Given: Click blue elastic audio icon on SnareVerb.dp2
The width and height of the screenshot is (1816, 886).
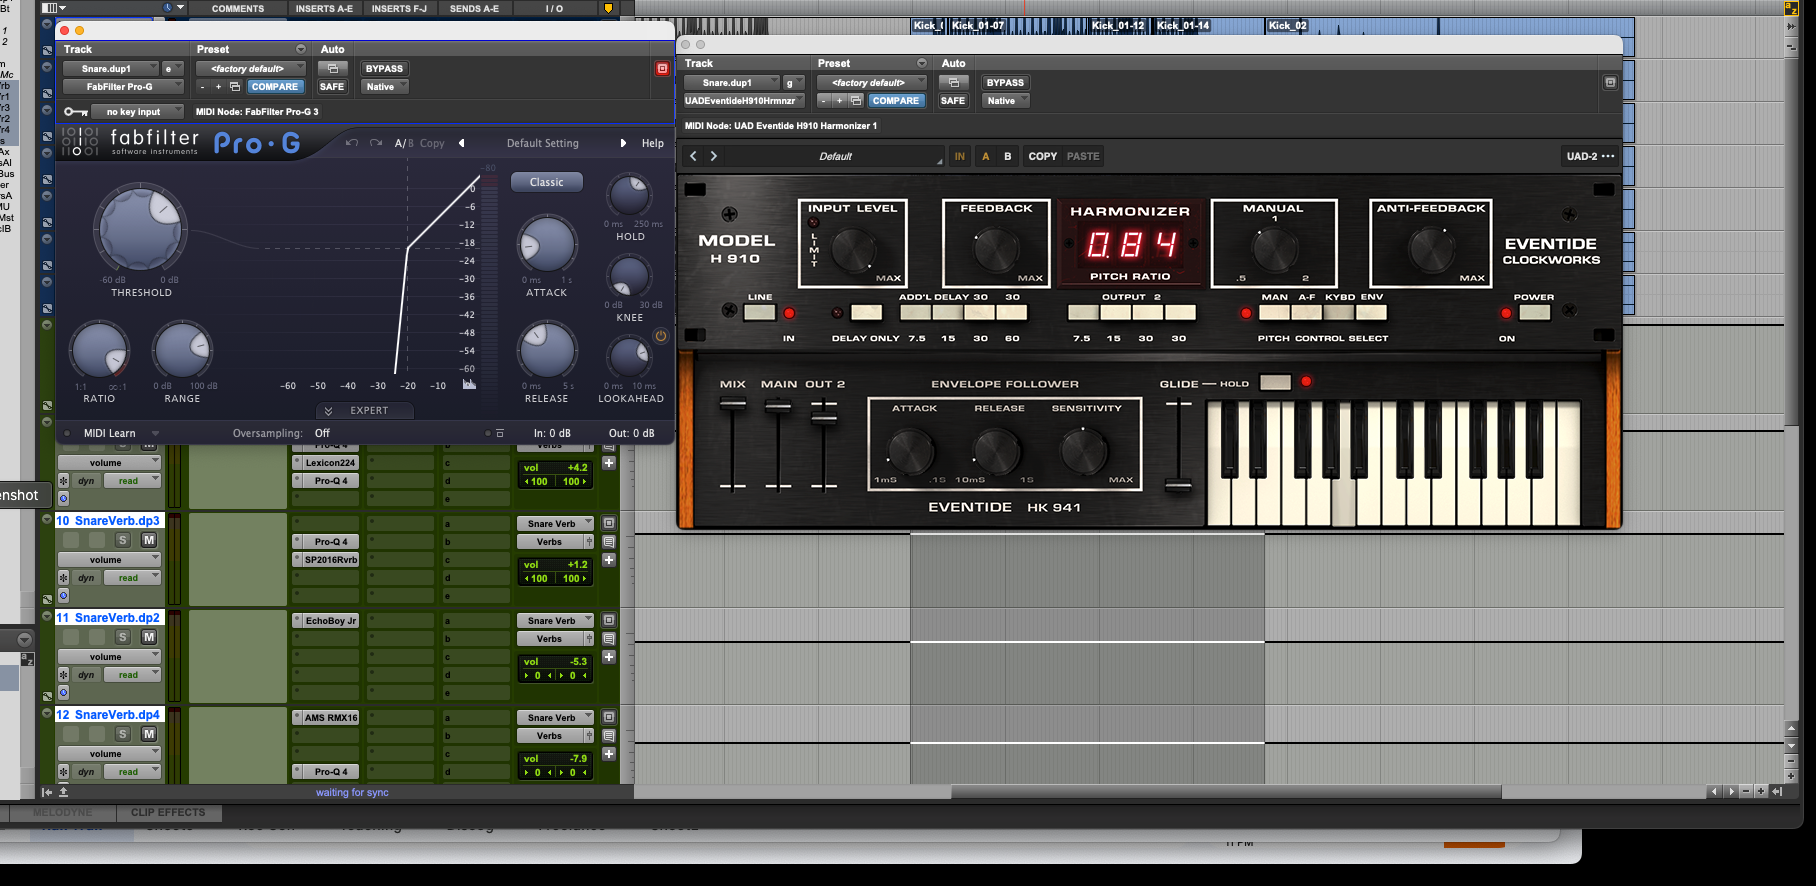Looking at the screenshot, I should 63,692.
